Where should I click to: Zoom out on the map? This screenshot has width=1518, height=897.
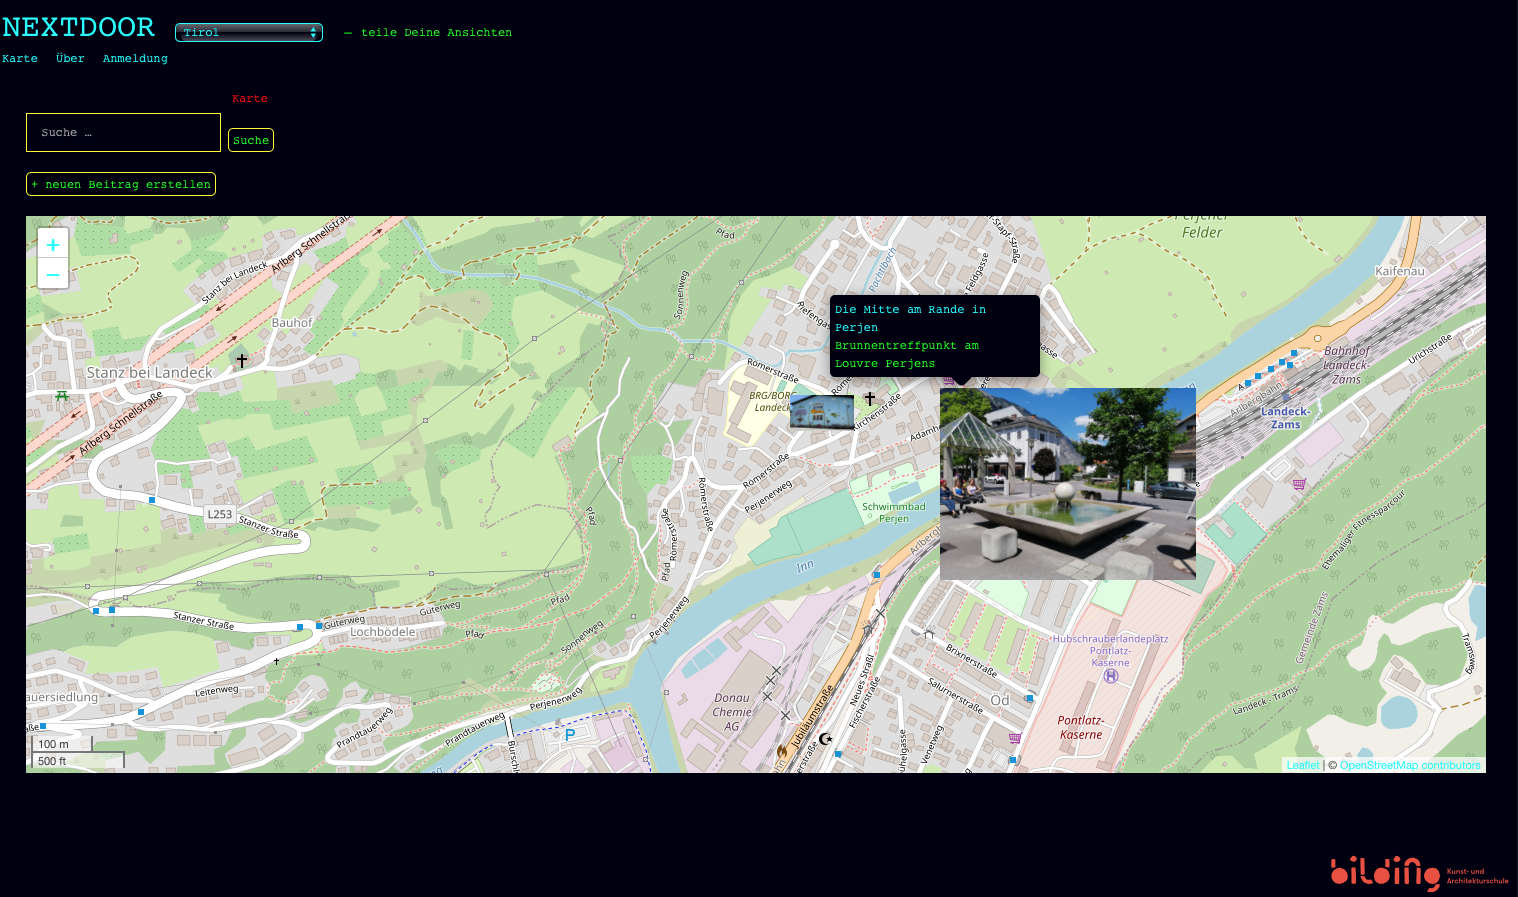pos(53,274)
